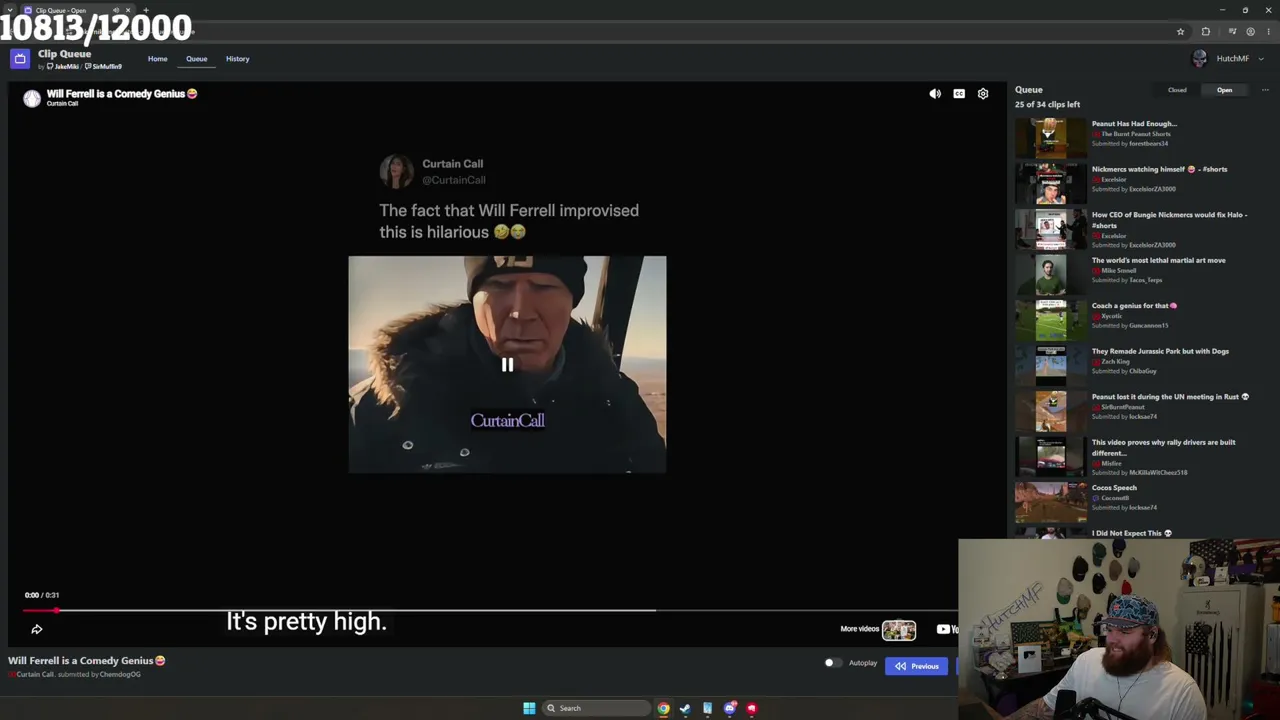The width and height of the screenshot is (1280, 720).
Task: Open Steam from the taskbar
Action: tap(685, 708)
